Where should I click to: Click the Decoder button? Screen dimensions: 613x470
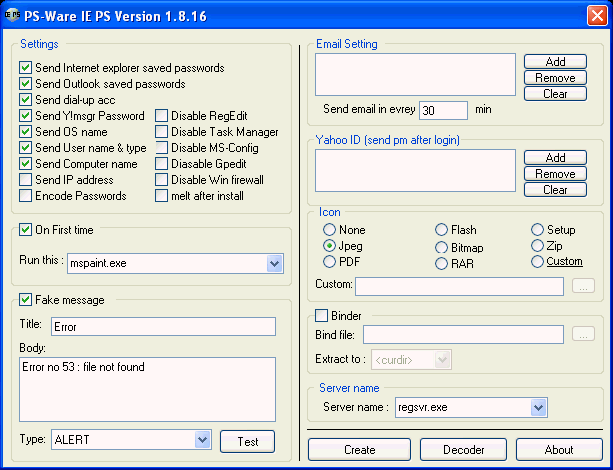[x=463, y=450]
